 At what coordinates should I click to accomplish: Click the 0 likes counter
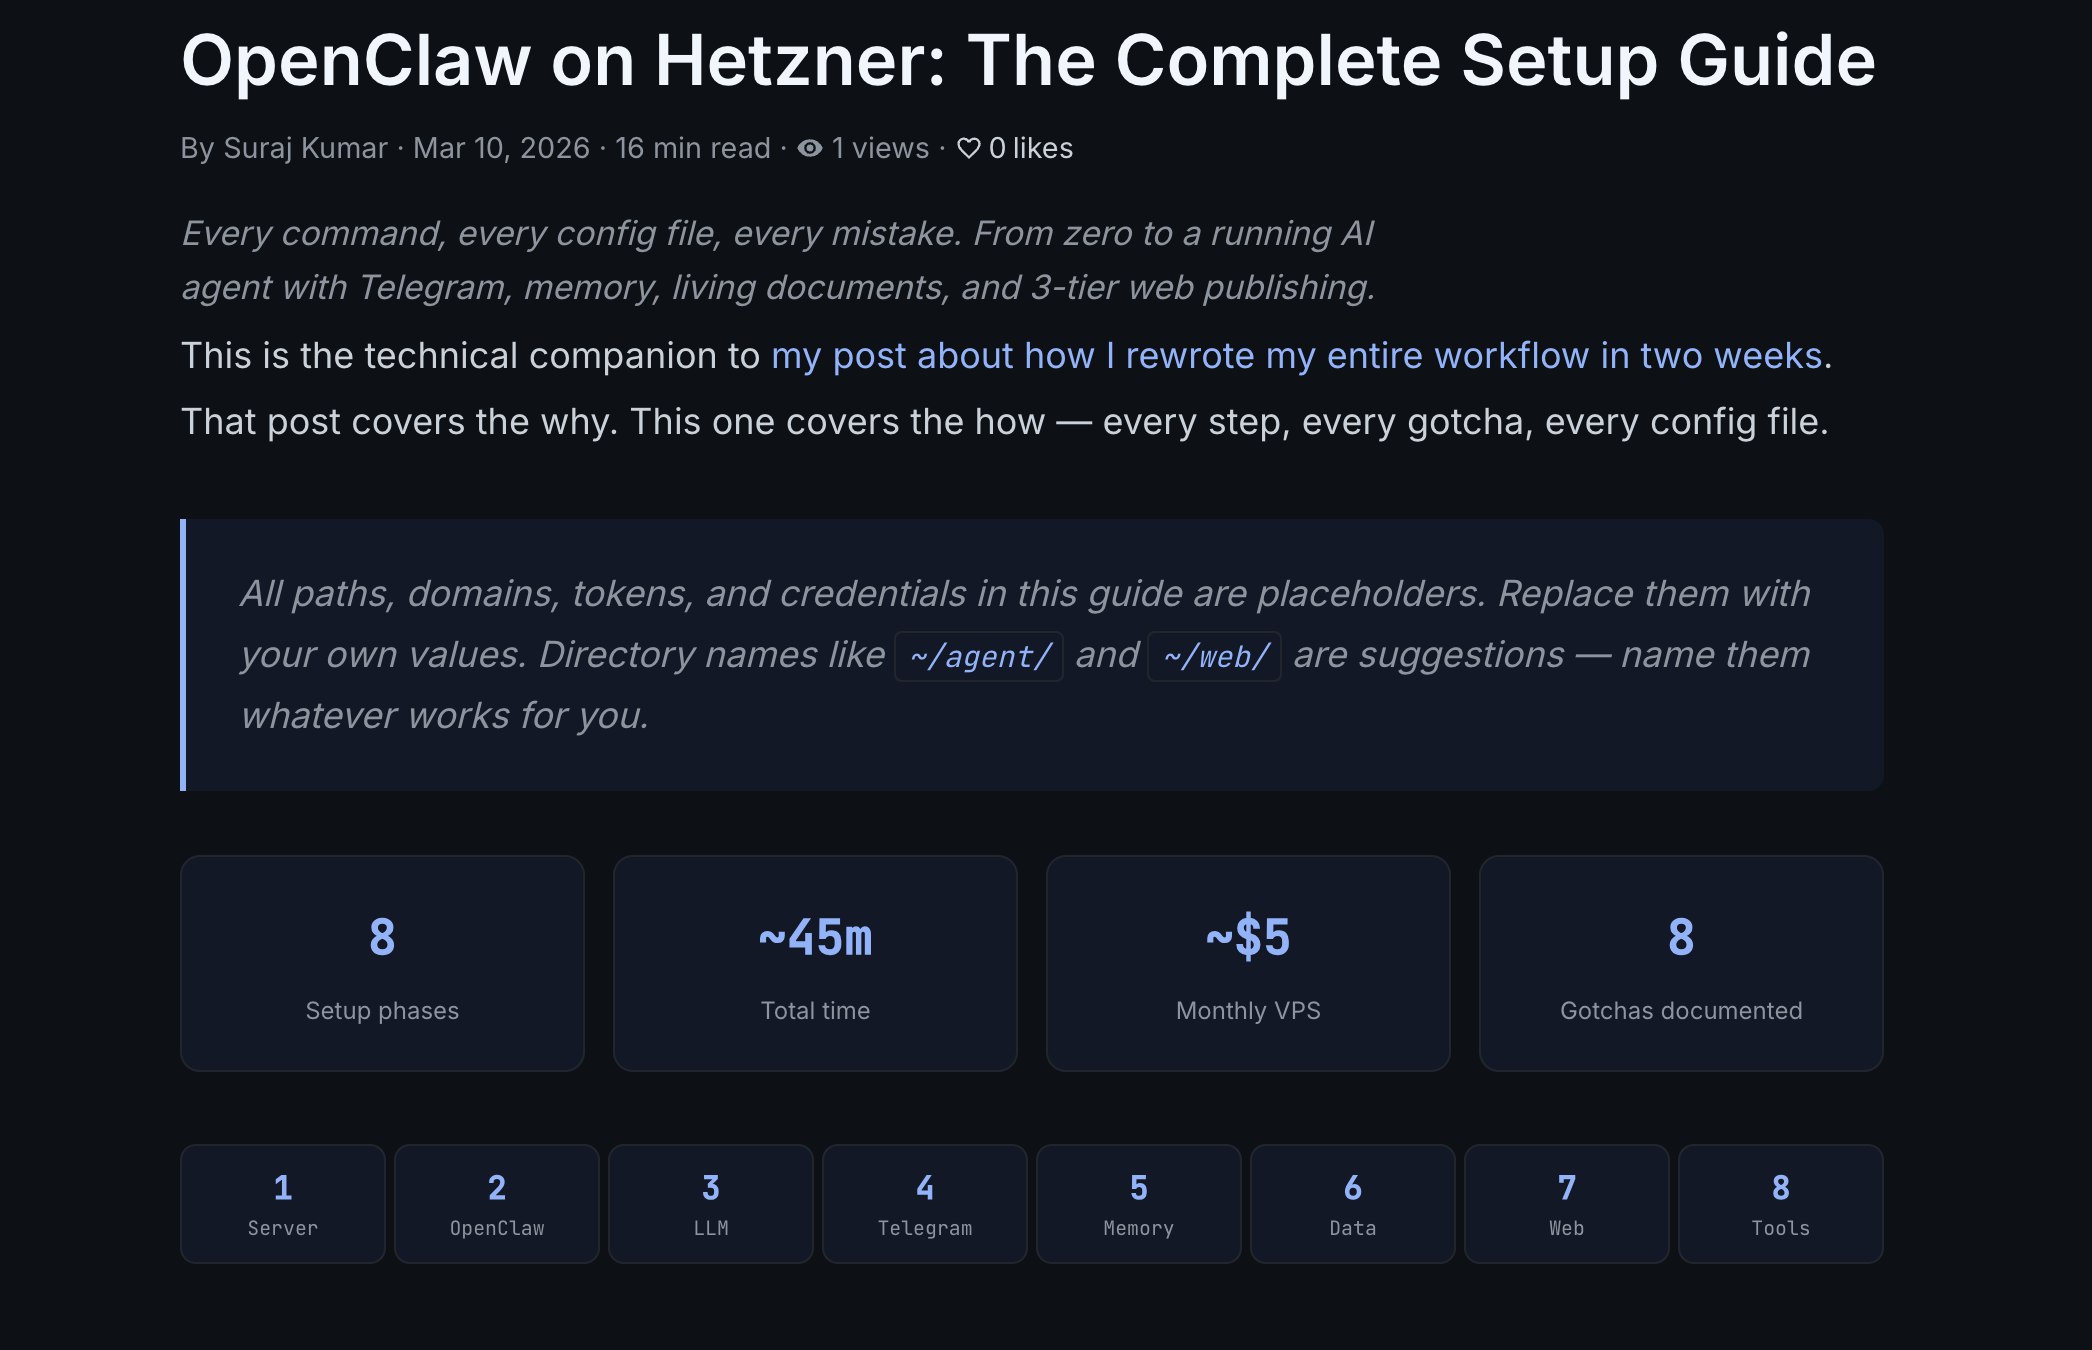(1031, 149)
